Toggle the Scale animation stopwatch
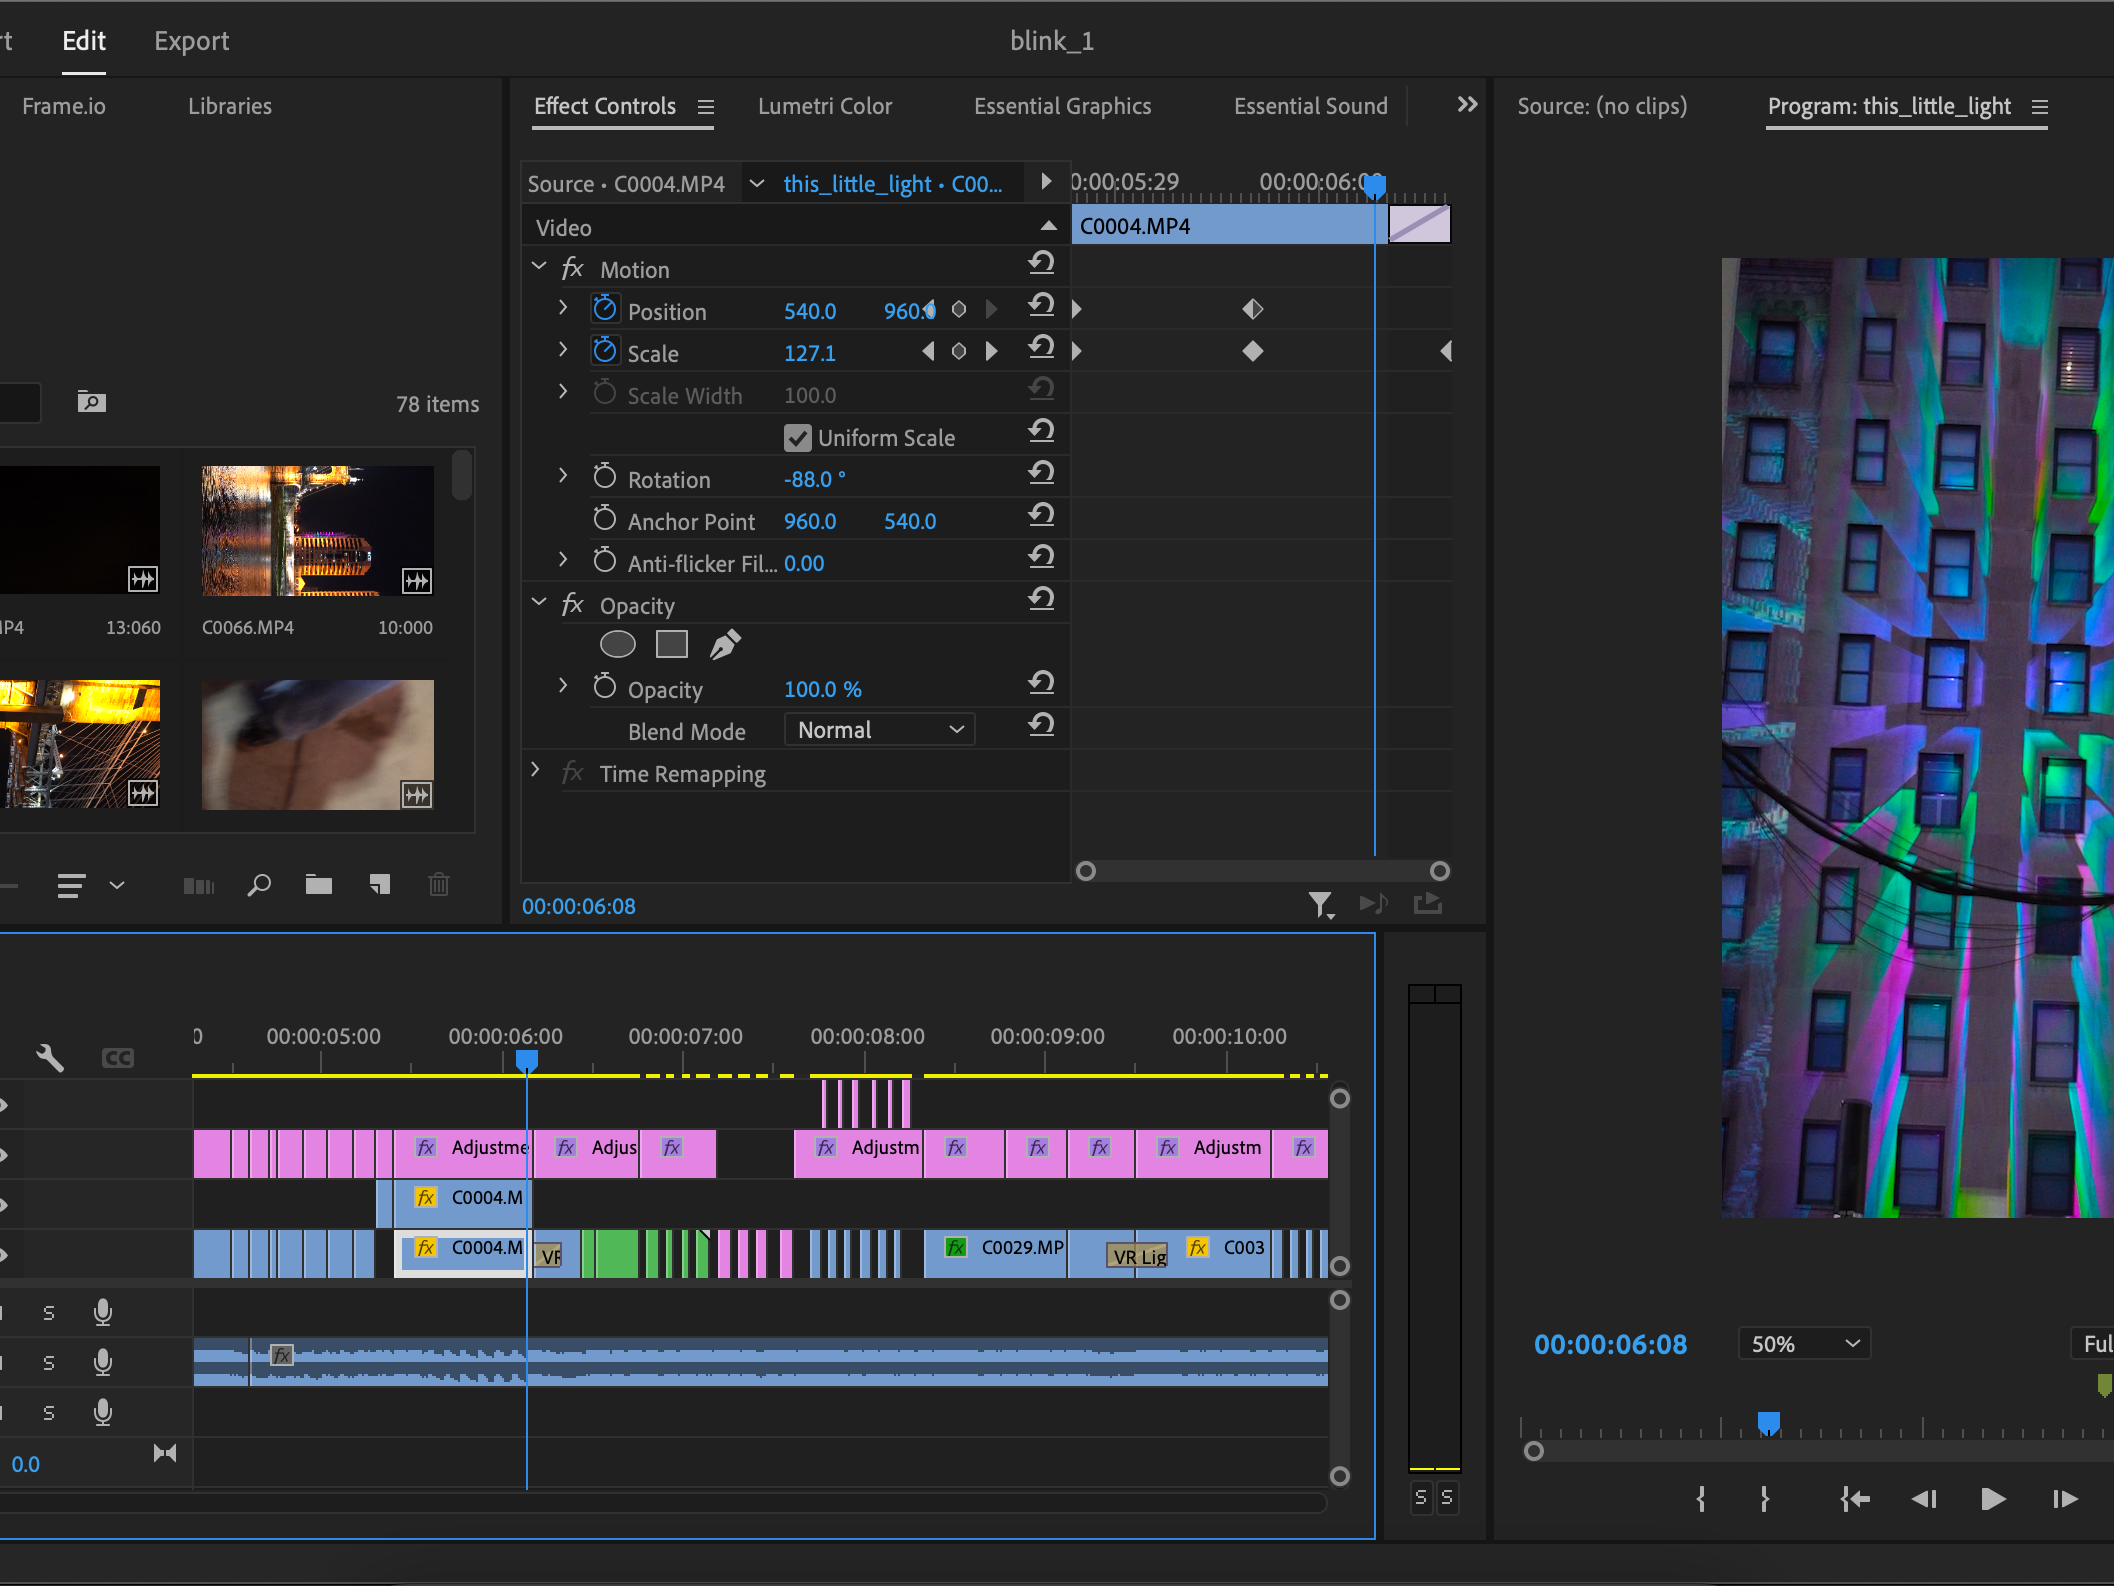2114x1586 pixels. tap(604, 351)
